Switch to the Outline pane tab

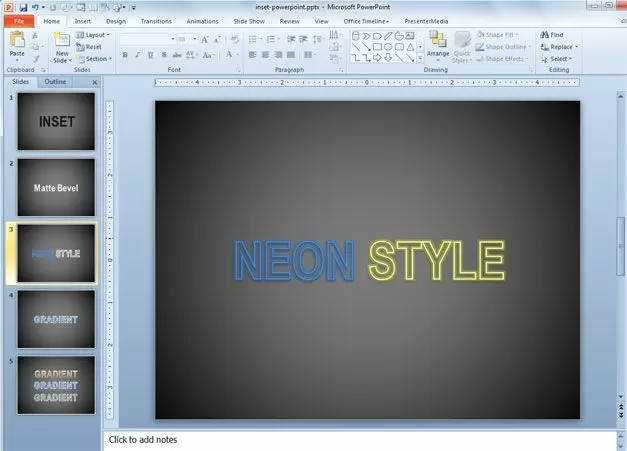tap(55, 82)
